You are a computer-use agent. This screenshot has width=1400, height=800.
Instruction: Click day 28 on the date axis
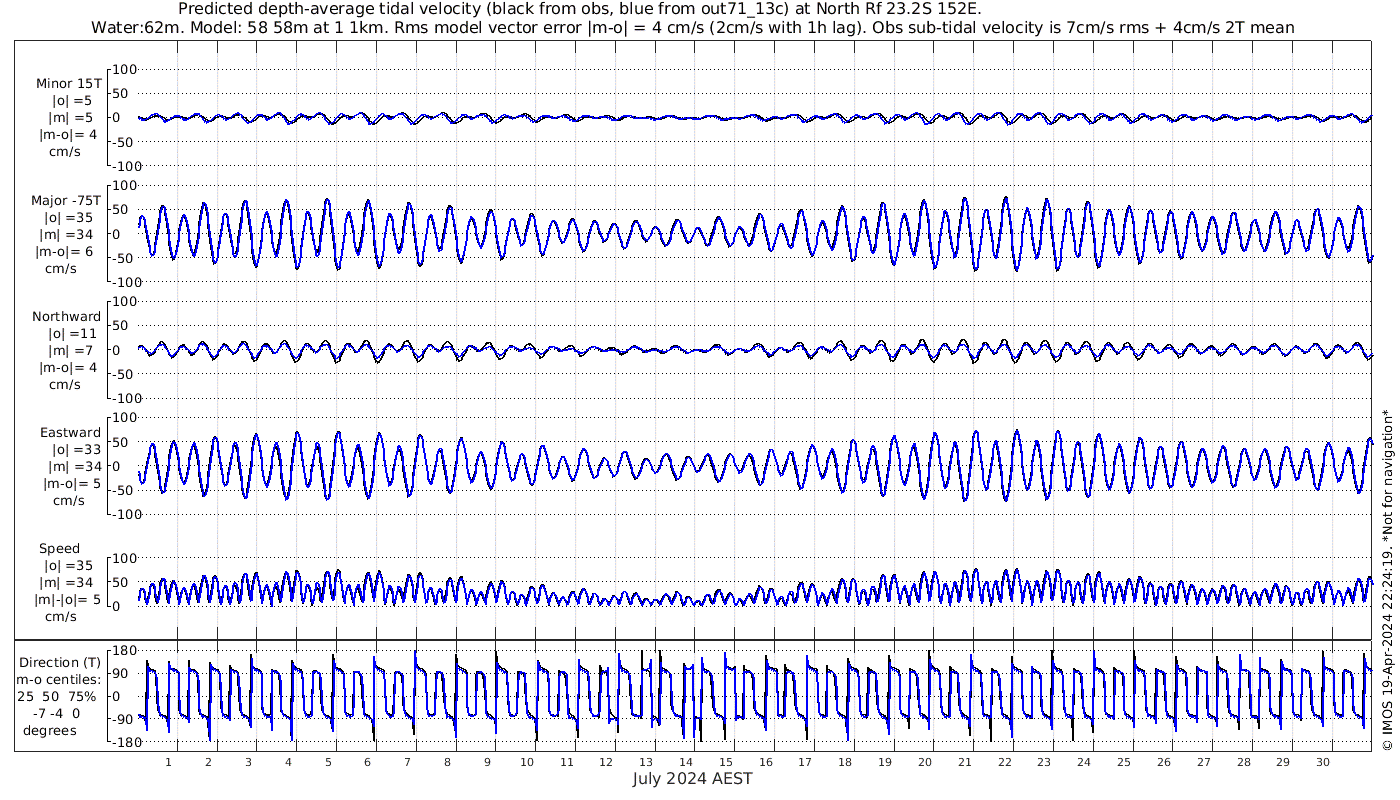click(1243, 762)
